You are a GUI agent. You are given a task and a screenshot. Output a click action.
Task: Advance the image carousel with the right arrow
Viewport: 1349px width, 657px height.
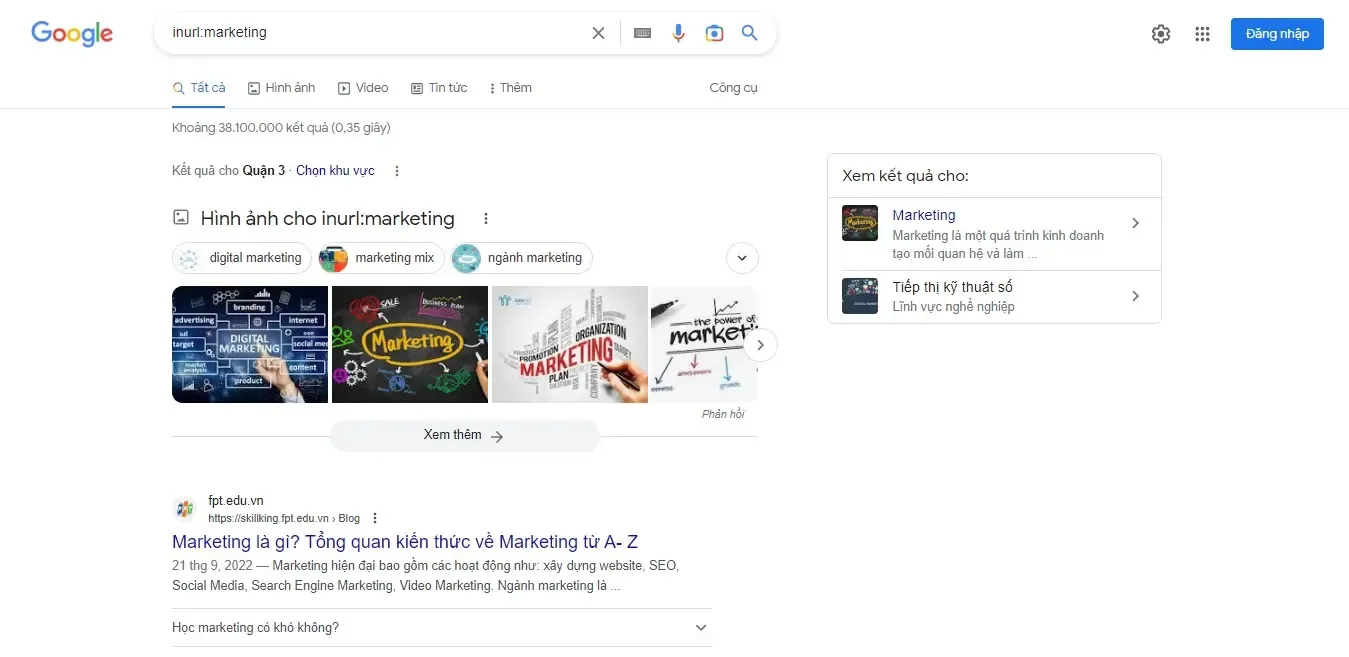tap(760, 344)
